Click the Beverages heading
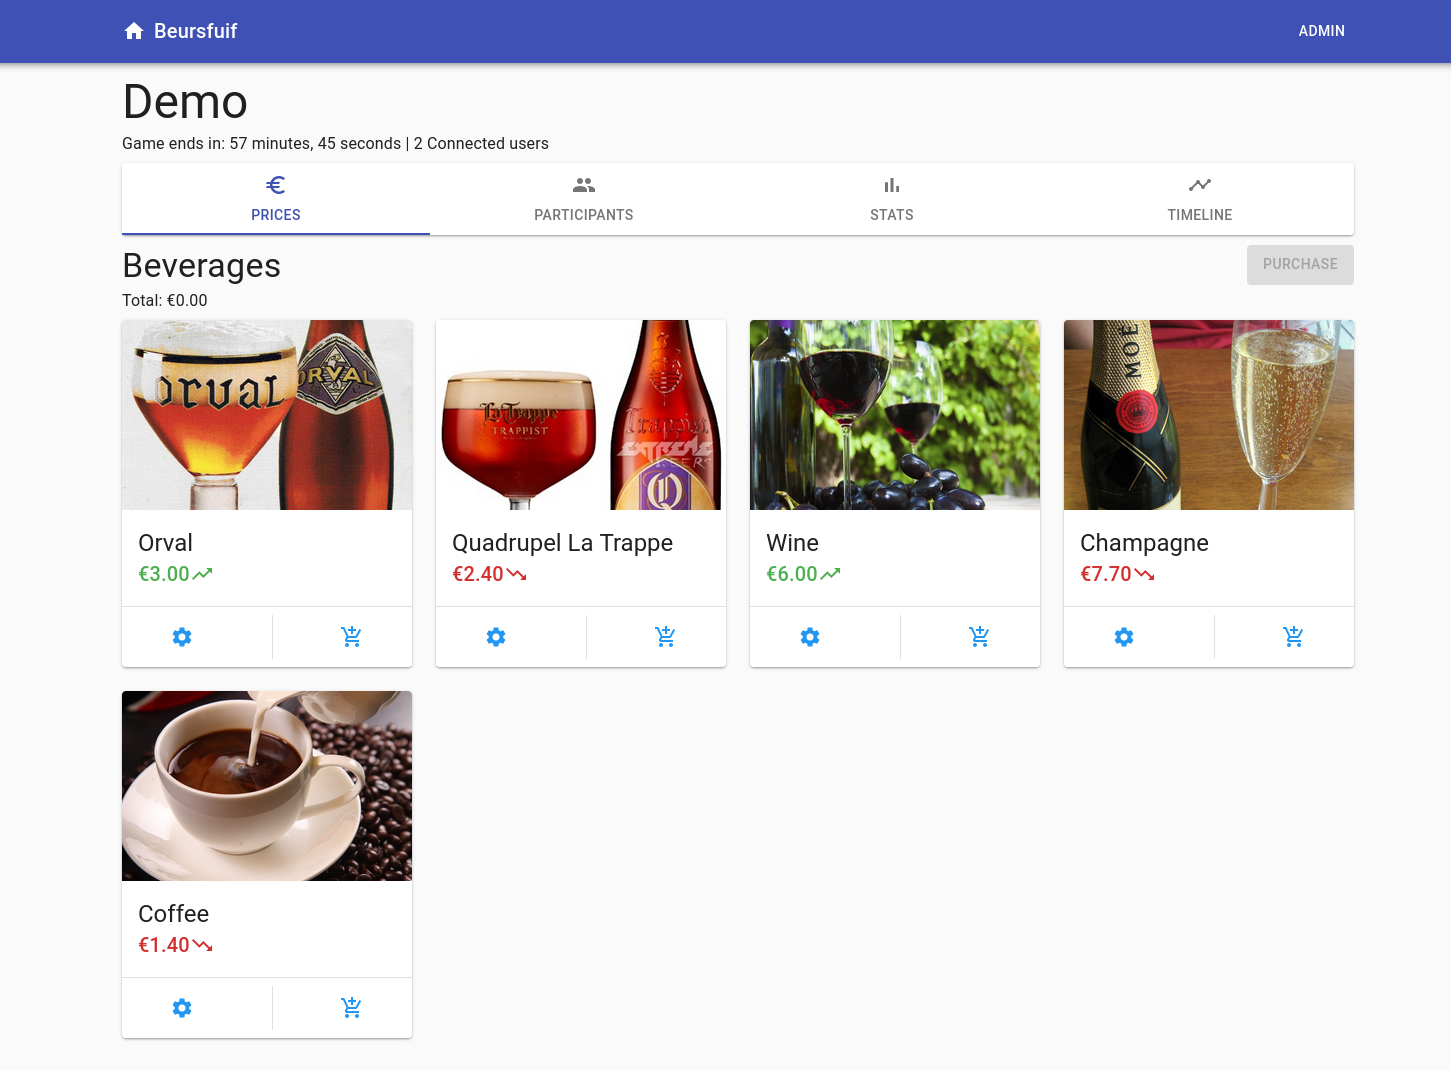This screenshot has height=1071, width=1451. point(201,266)
